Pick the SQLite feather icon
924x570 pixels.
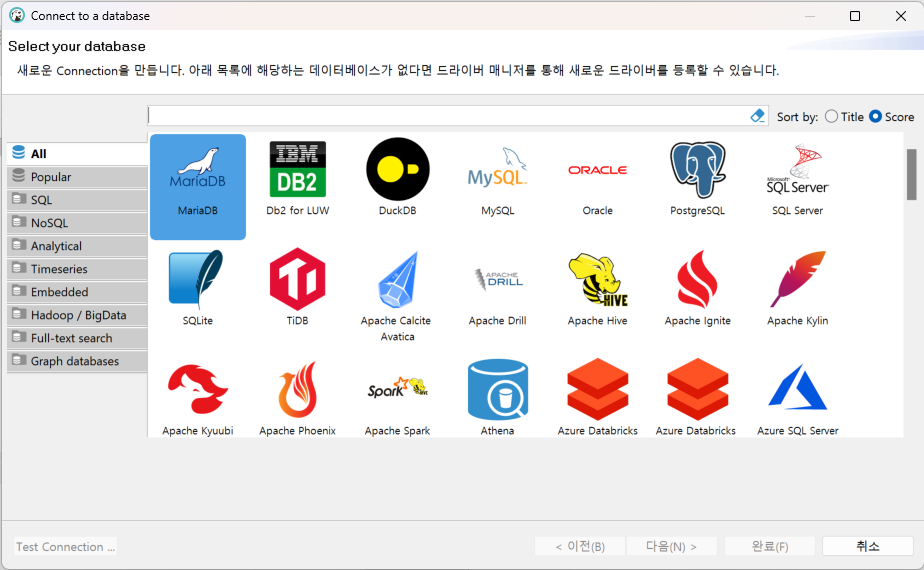click(x=197, y=278)
